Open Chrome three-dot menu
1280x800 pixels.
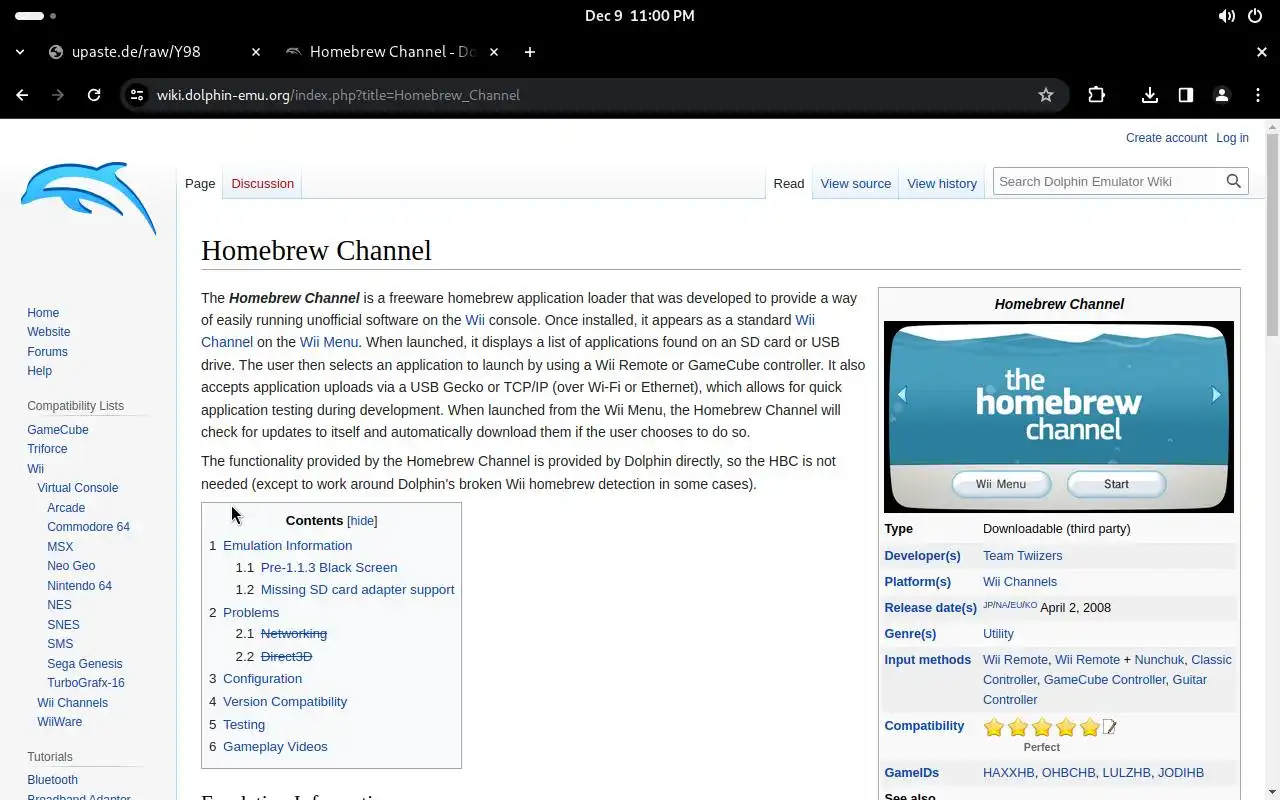1258,95
